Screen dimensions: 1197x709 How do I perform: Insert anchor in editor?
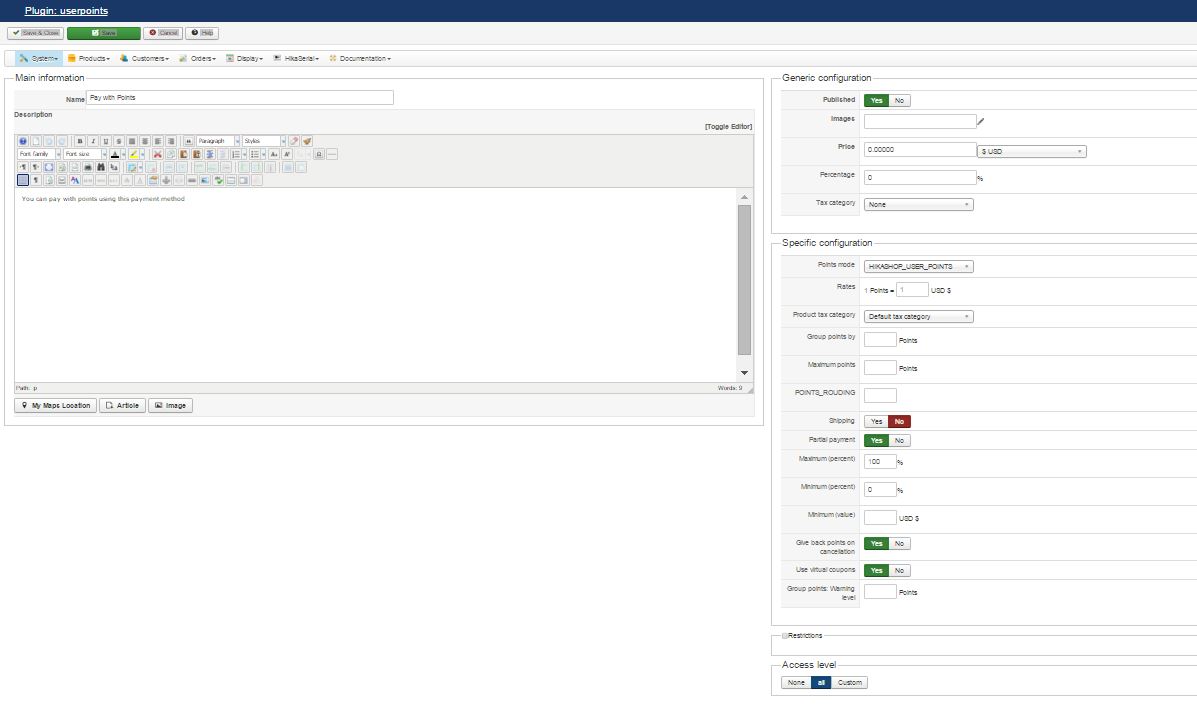pyautogui.click(x=166, y=180)
